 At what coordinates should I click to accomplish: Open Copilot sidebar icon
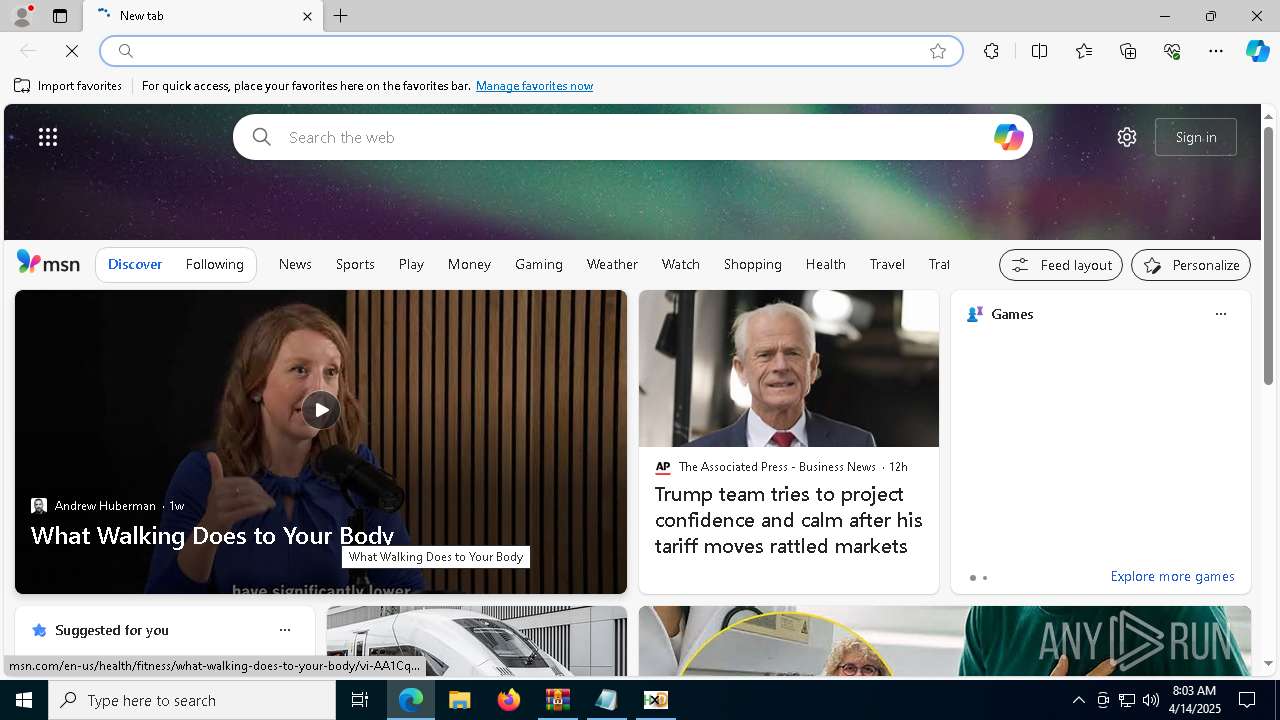pyautogui.click(x=1257, y=51)
